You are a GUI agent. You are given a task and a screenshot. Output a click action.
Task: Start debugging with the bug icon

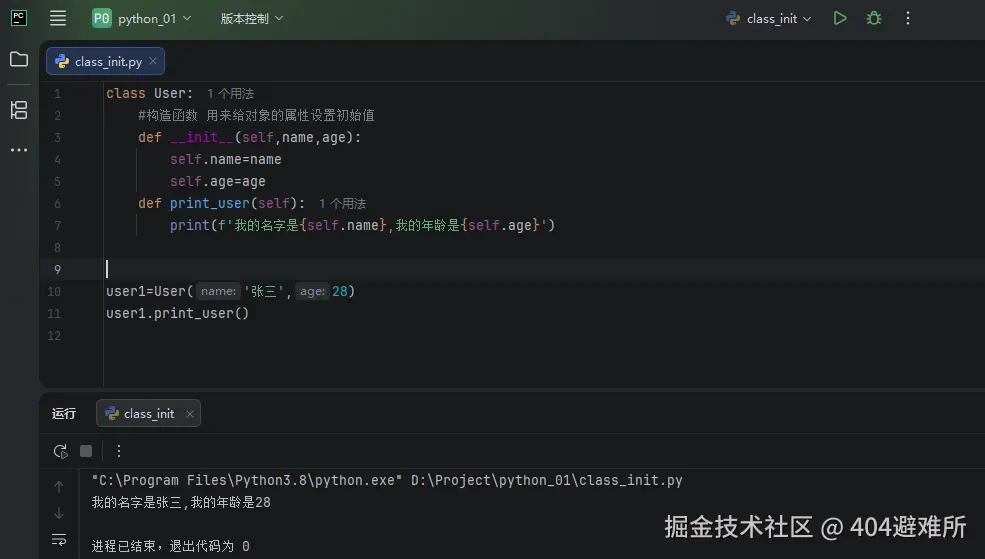874,18
